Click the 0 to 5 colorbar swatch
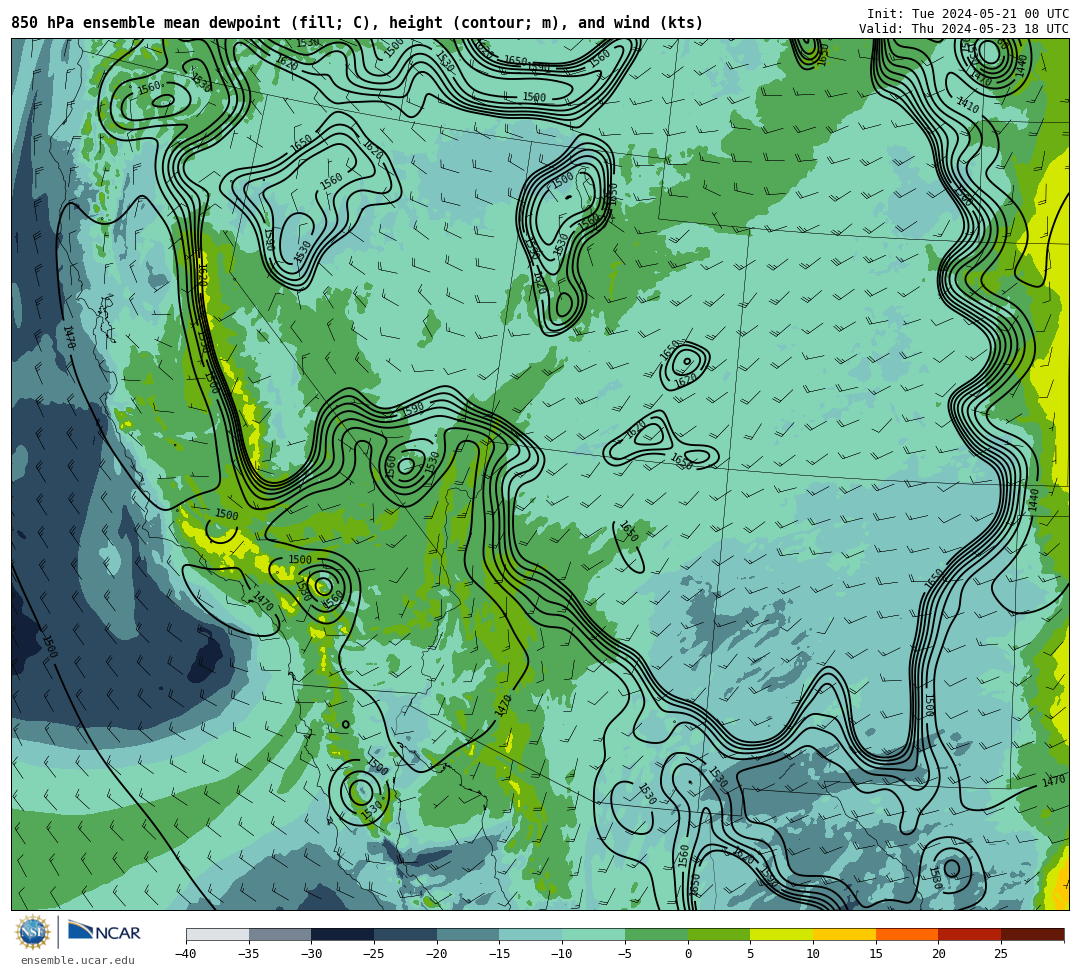This screenshot has width=1080, height=973. tap(719, 934)
